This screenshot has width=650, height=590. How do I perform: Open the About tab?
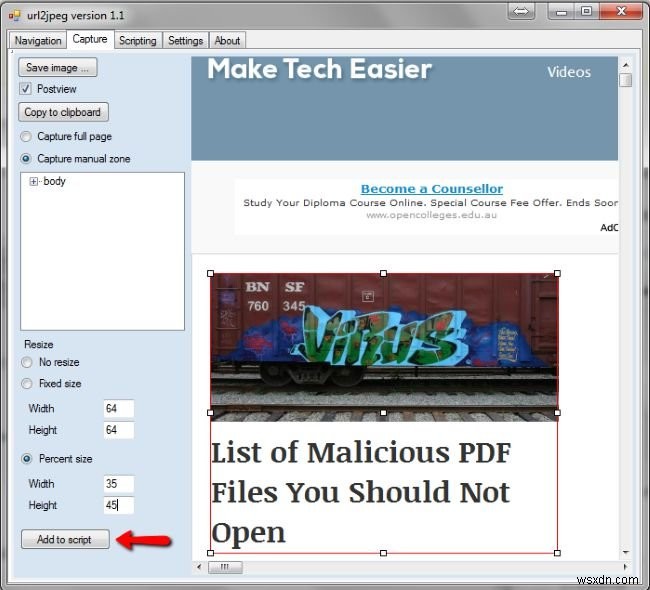(x=227, y=41)
